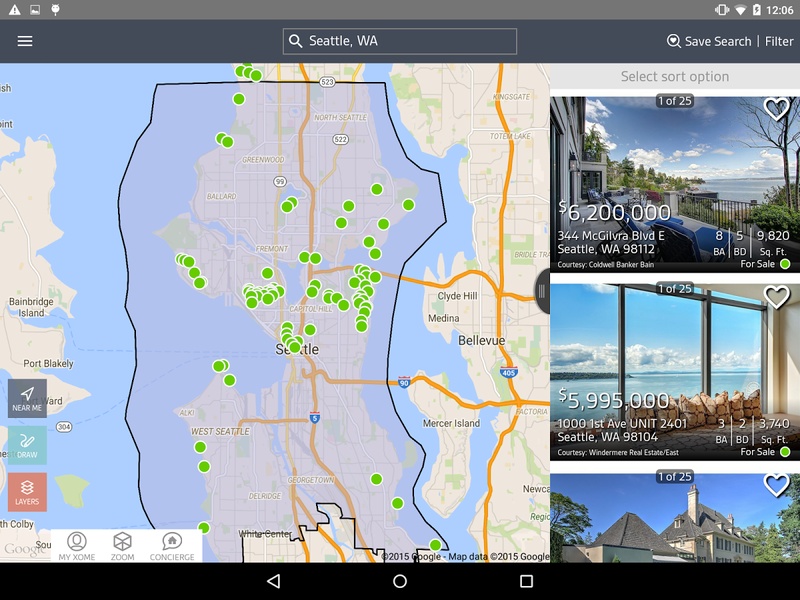Click the West Seattle map label
The image size is (800, 600).
click(220, 432)
